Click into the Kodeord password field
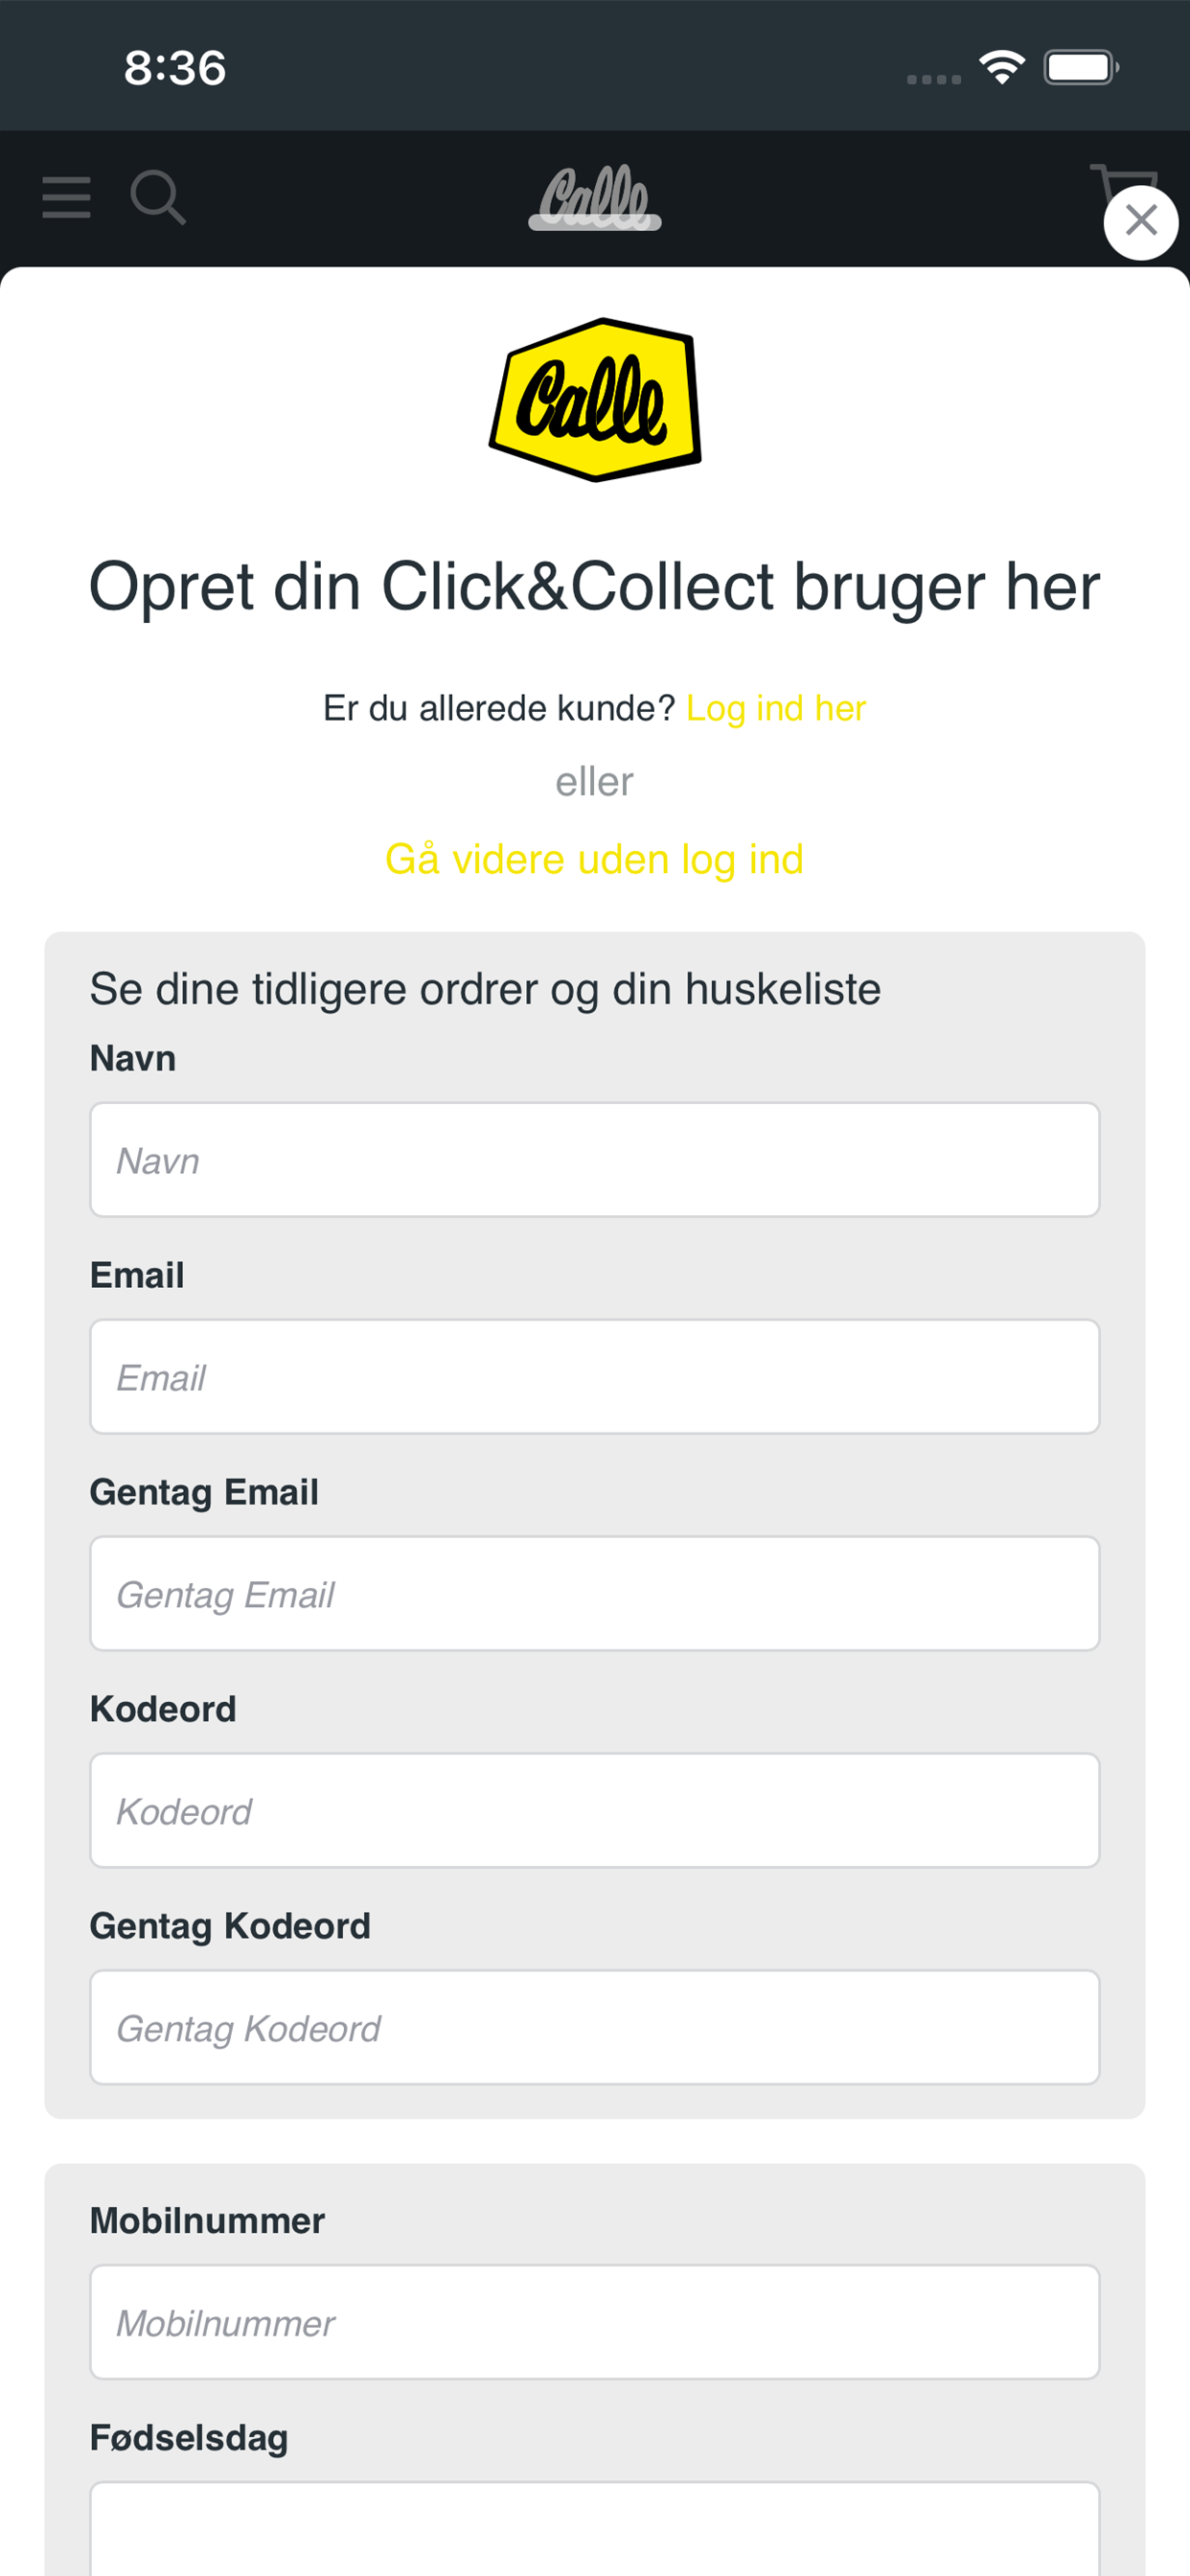This screenshot has height=2576, width=1190. tap(595, 1811)
